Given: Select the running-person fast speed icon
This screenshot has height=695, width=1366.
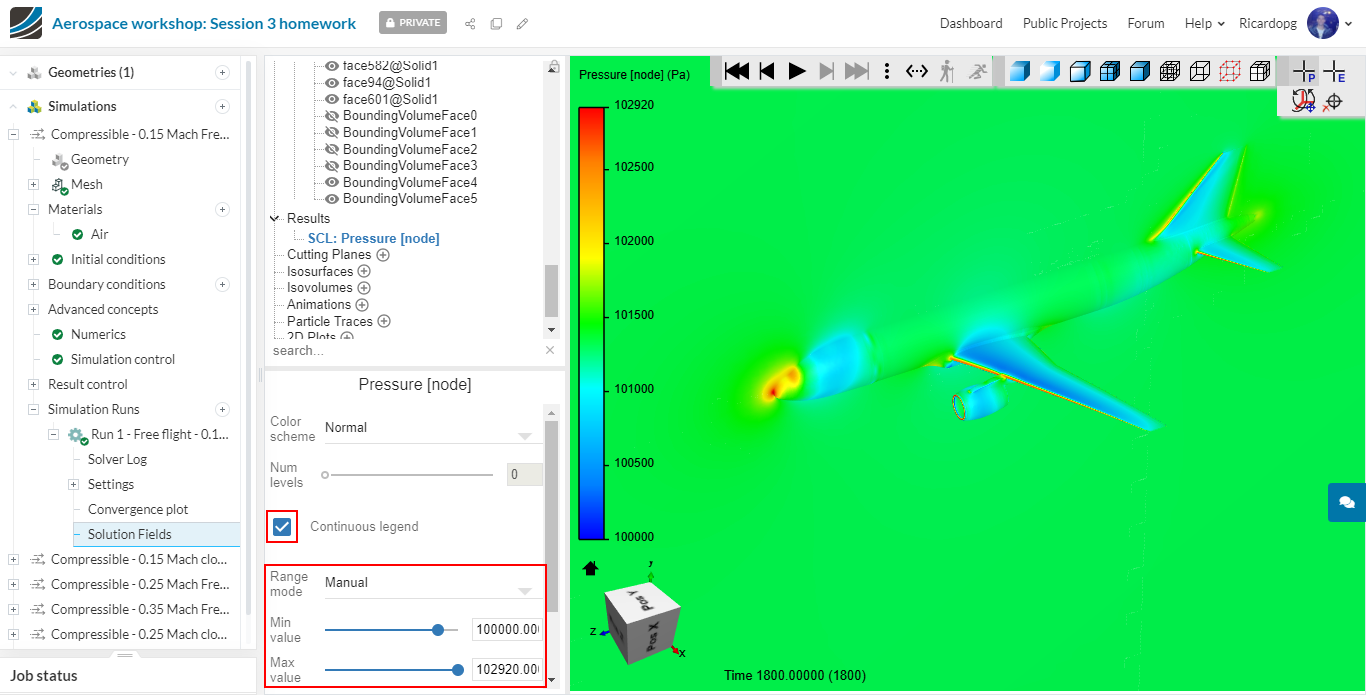Looking at the screenshot, I should (x=977, y=71).
